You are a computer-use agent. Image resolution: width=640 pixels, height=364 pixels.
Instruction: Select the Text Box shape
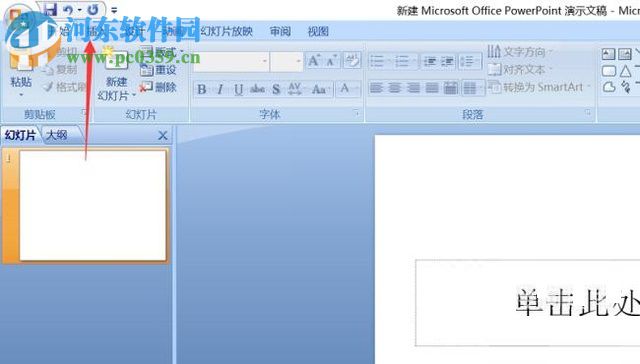point(608,54)
